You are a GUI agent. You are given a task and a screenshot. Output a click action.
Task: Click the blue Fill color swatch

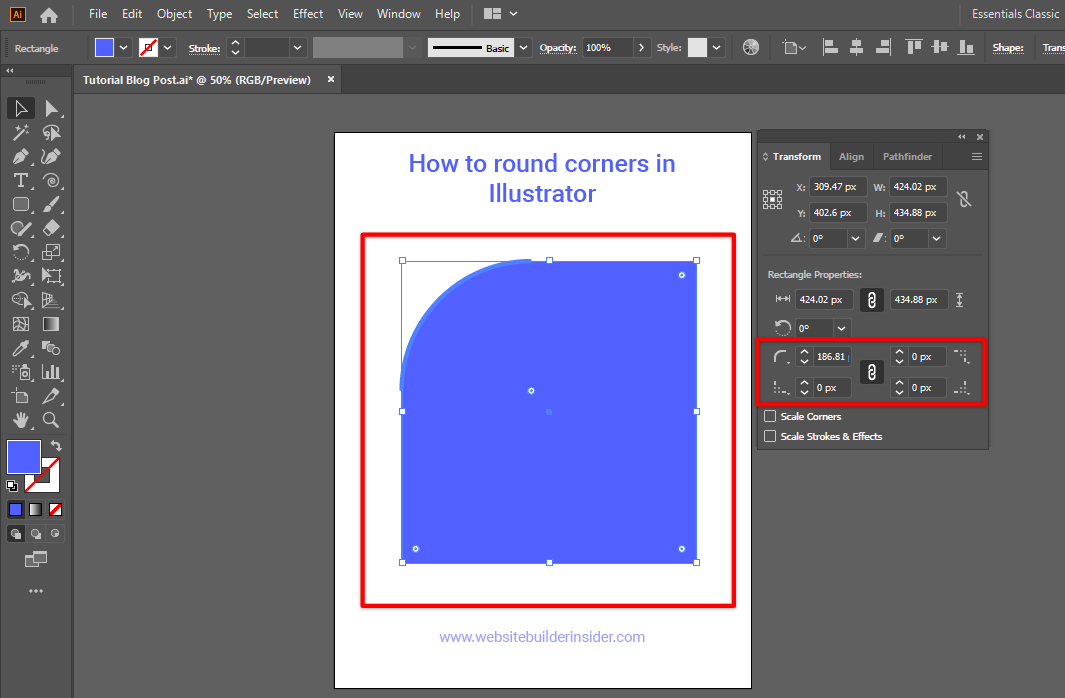[24, 457]
